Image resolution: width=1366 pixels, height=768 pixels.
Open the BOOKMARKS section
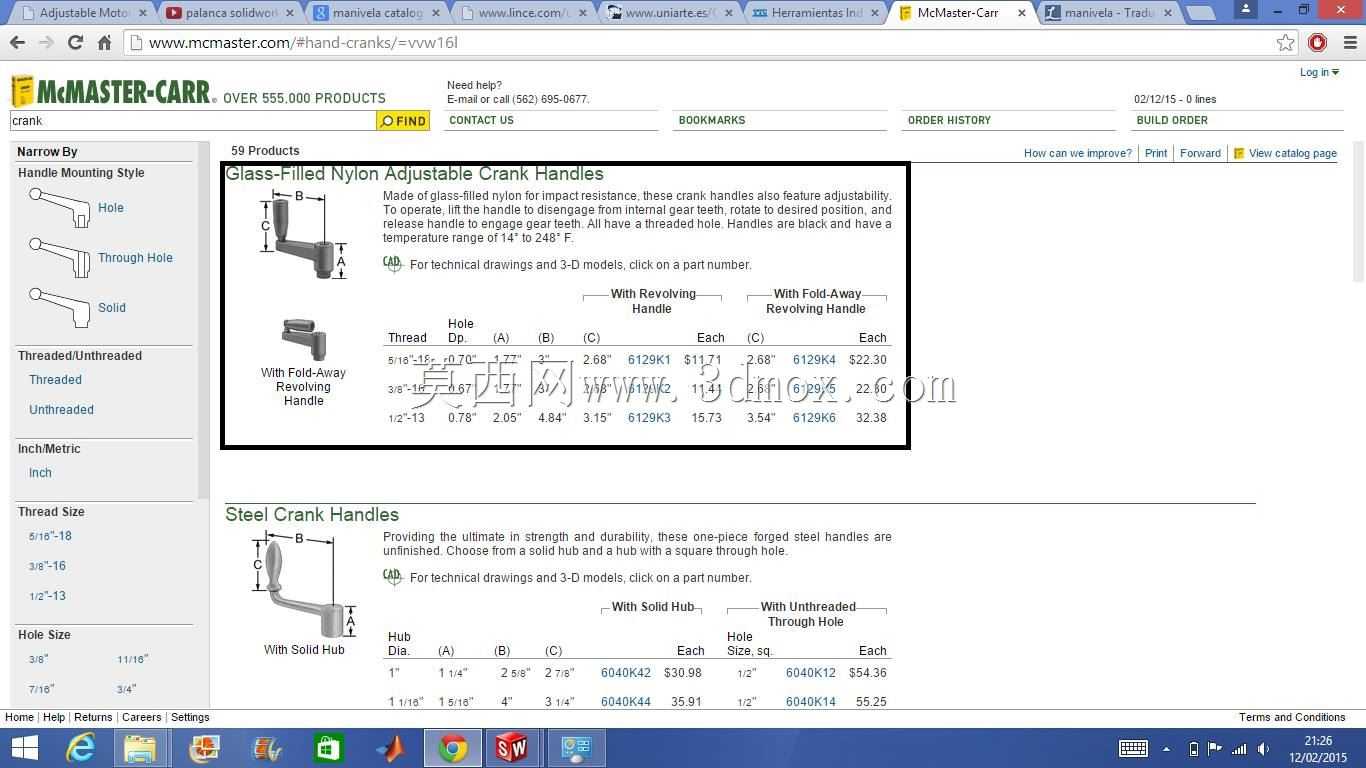712,120
